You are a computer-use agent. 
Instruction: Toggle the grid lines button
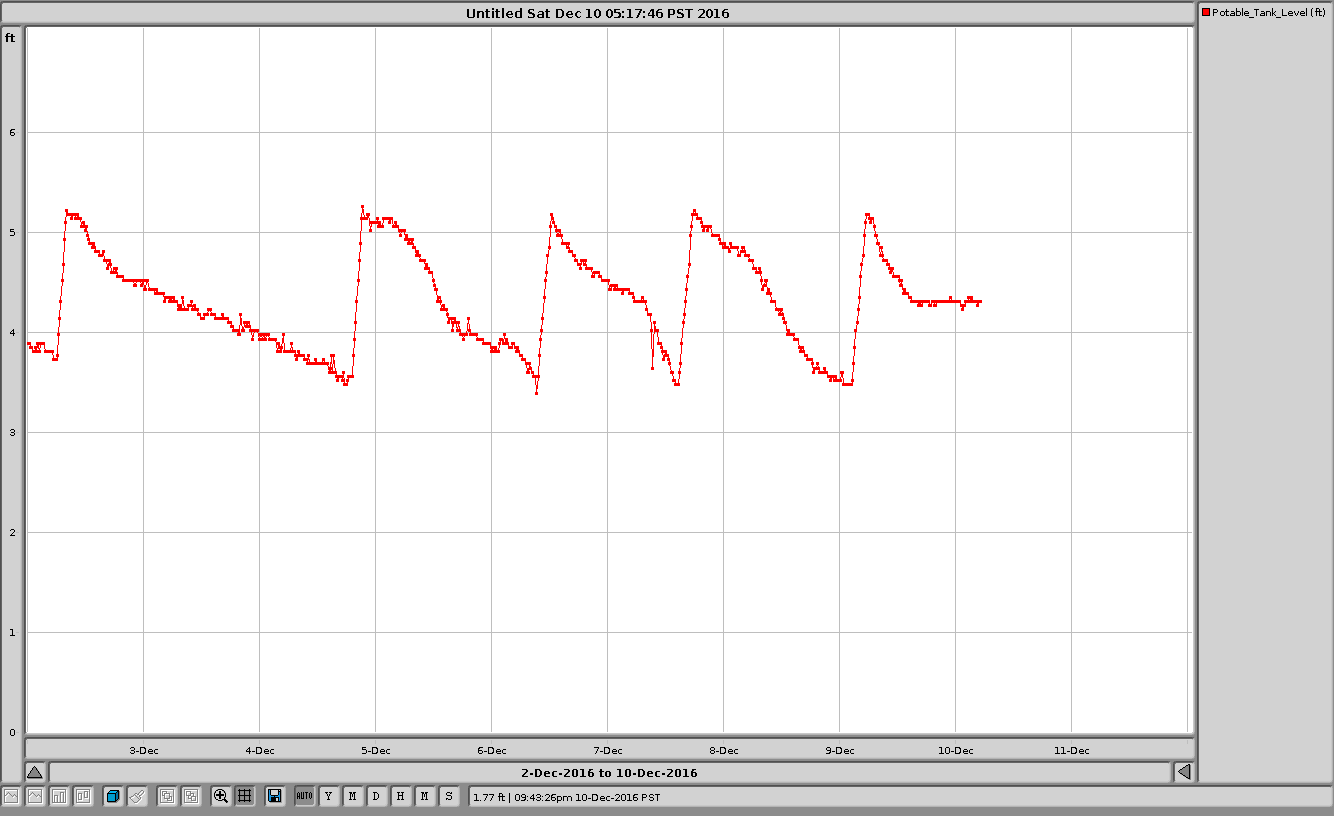tap(244, 796)
